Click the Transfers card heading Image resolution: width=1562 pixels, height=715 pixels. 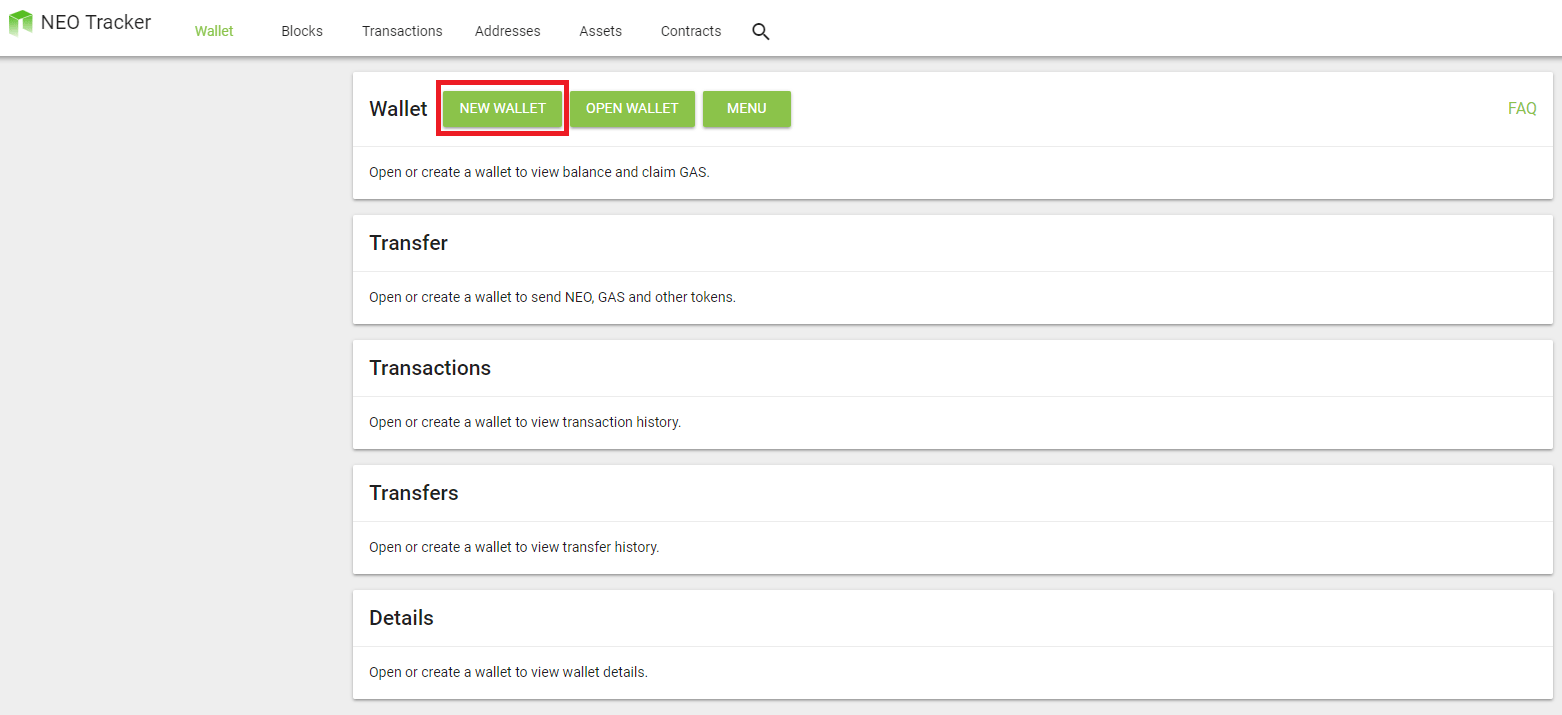414,493
